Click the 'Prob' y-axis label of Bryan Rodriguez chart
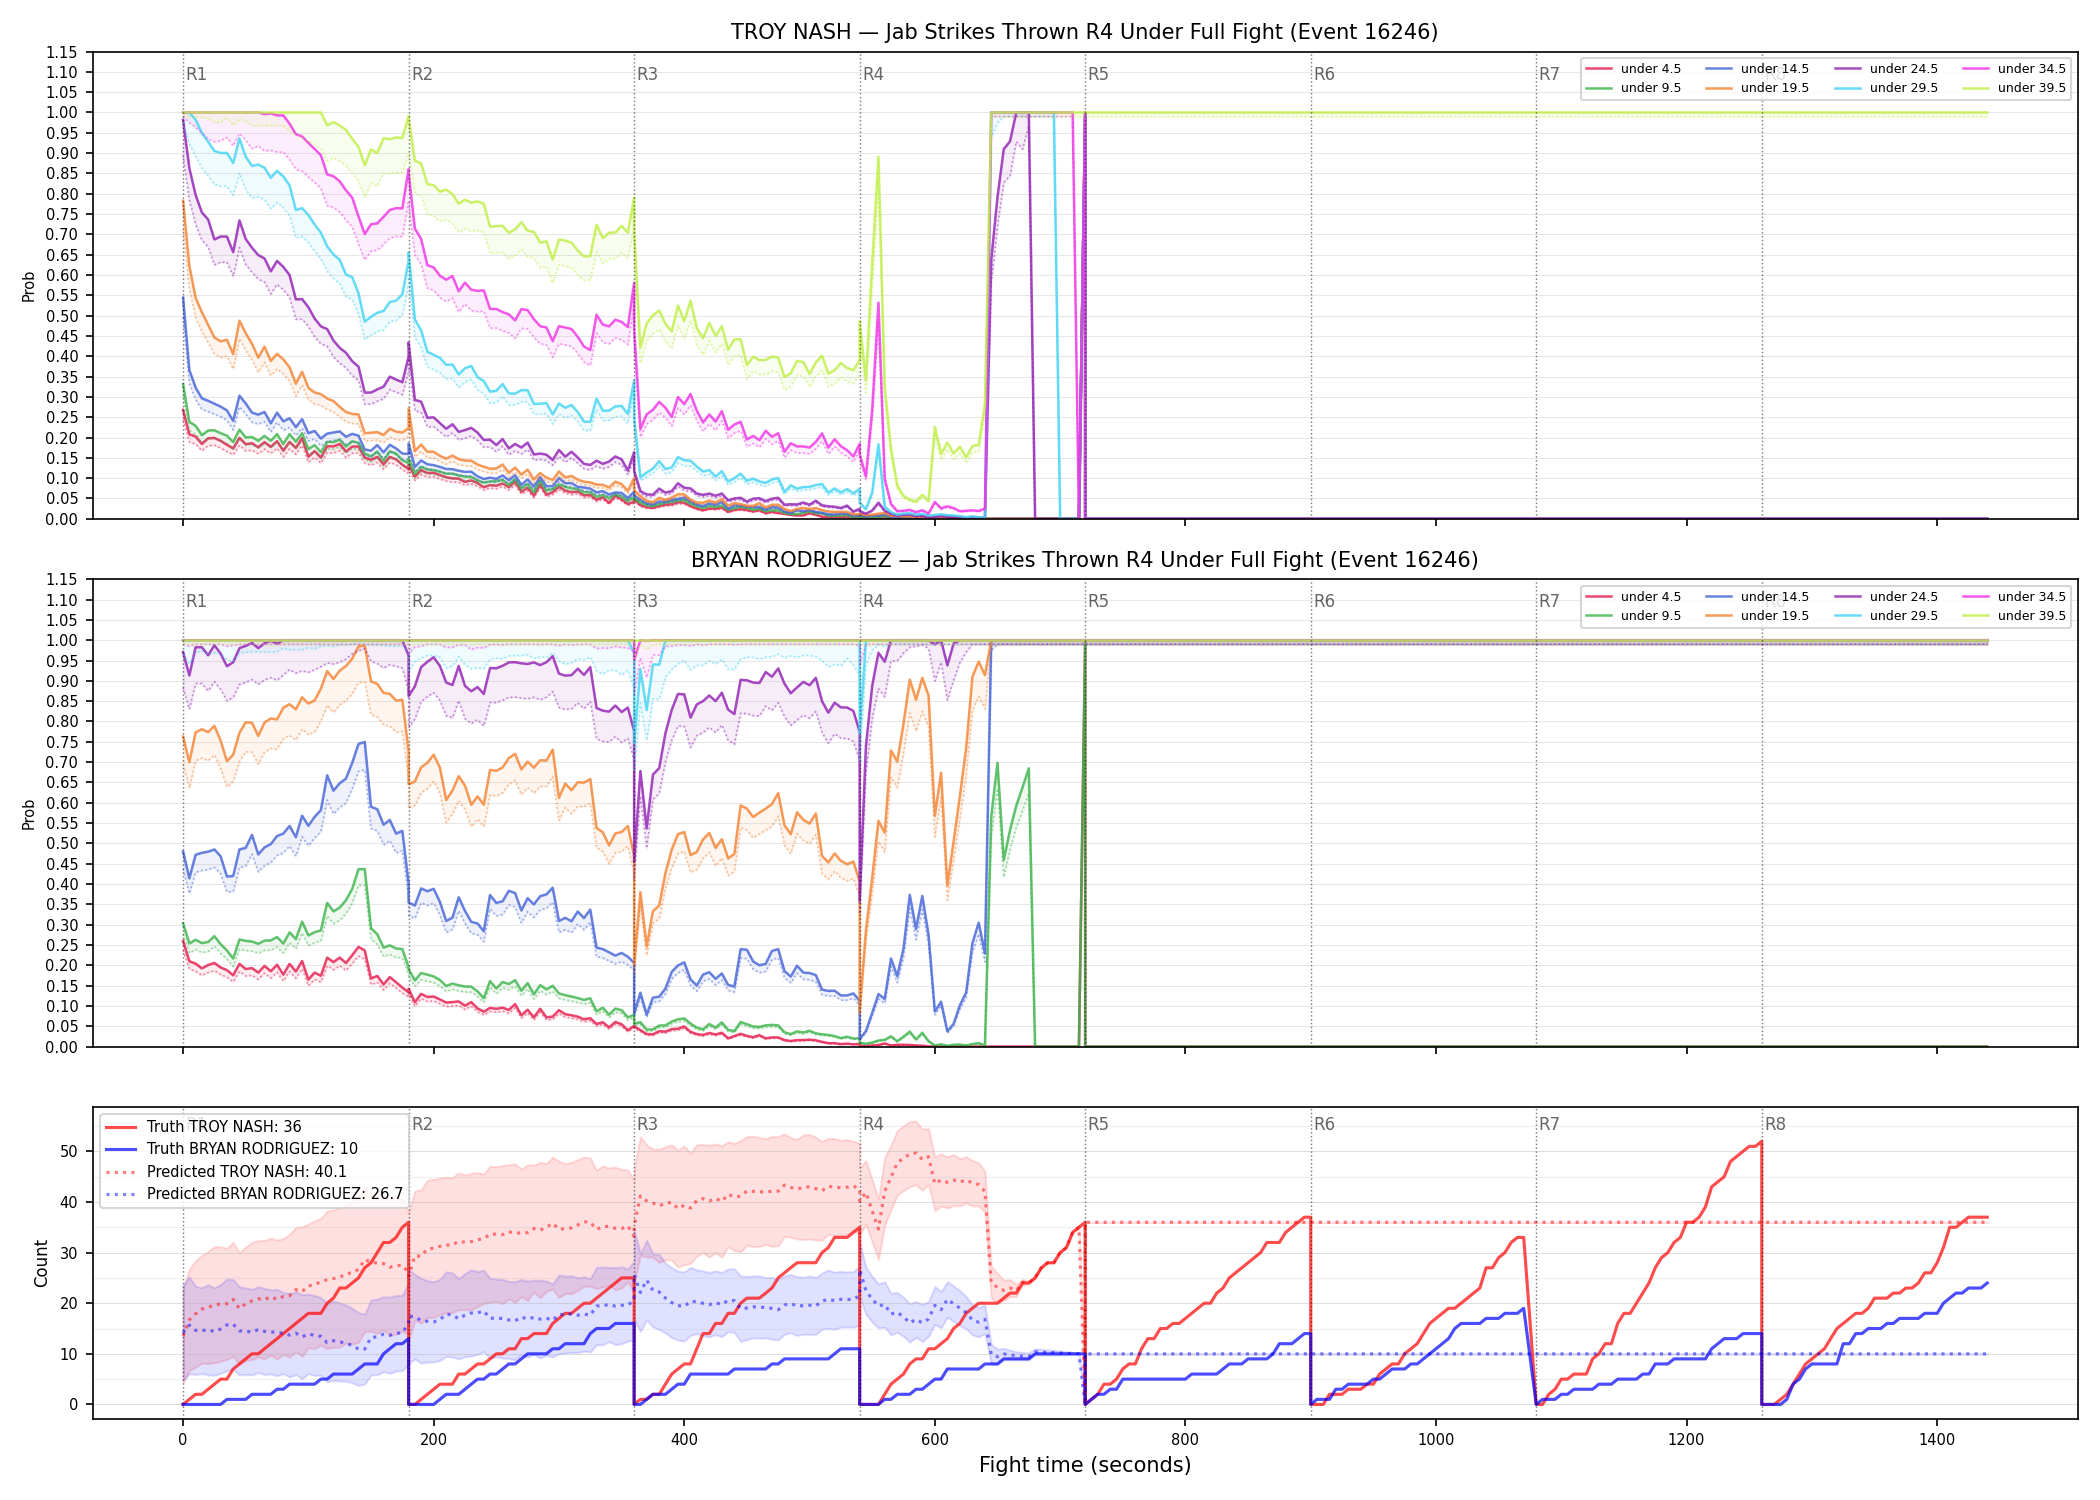The height and width of the screenshot is (1500, 2100). click(x=29, y=814)
